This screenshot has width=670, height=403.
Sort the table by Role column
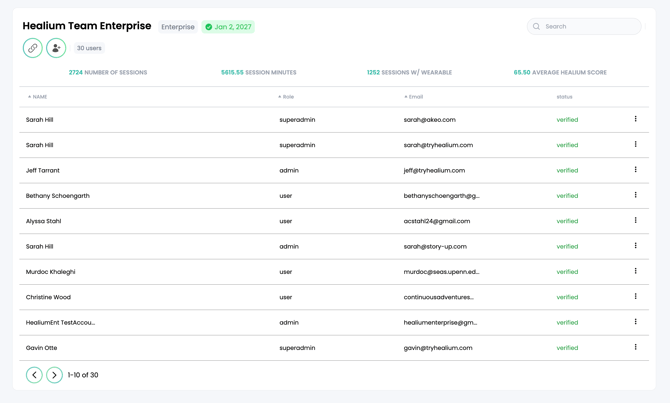click(286, 97)
